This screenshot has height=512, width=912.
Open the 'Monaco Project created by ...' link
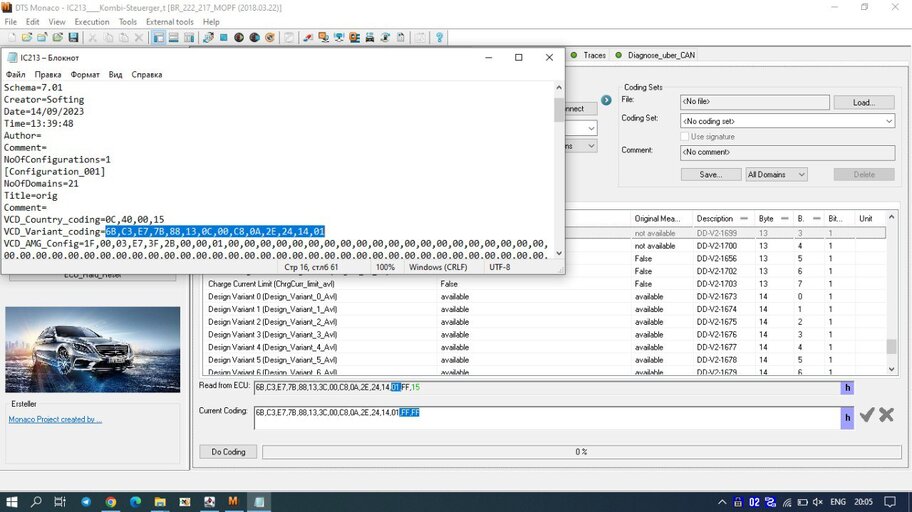55,420
